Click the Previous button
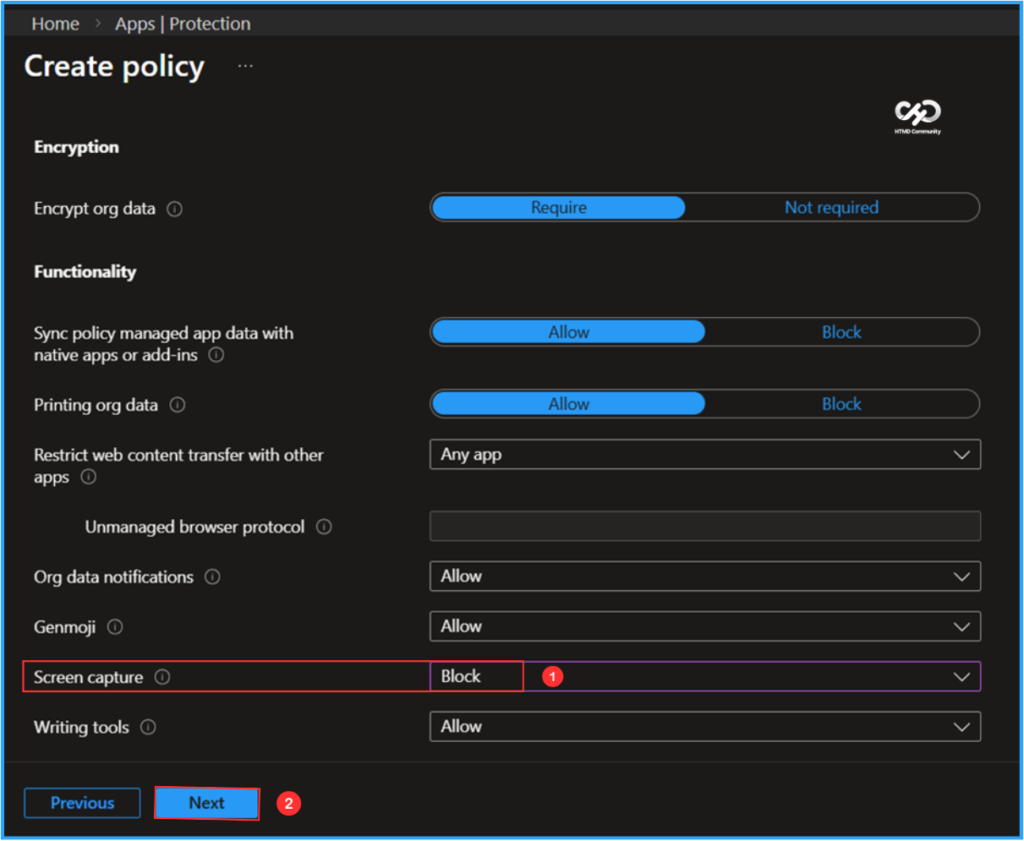The width and height of the screenshot is (1024, 841). pyautogui.click(x=81, y=802)
